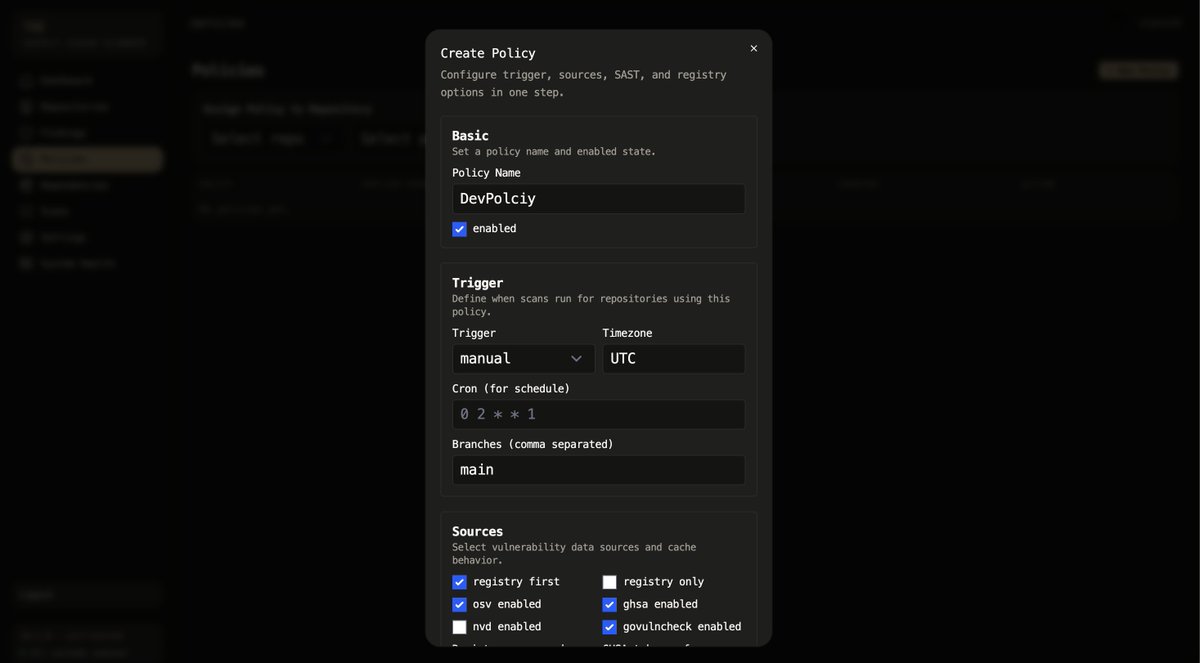Click 'Select vulnerability data sources' description
This screenshot has width=1200, height=663.
point(574,554)
